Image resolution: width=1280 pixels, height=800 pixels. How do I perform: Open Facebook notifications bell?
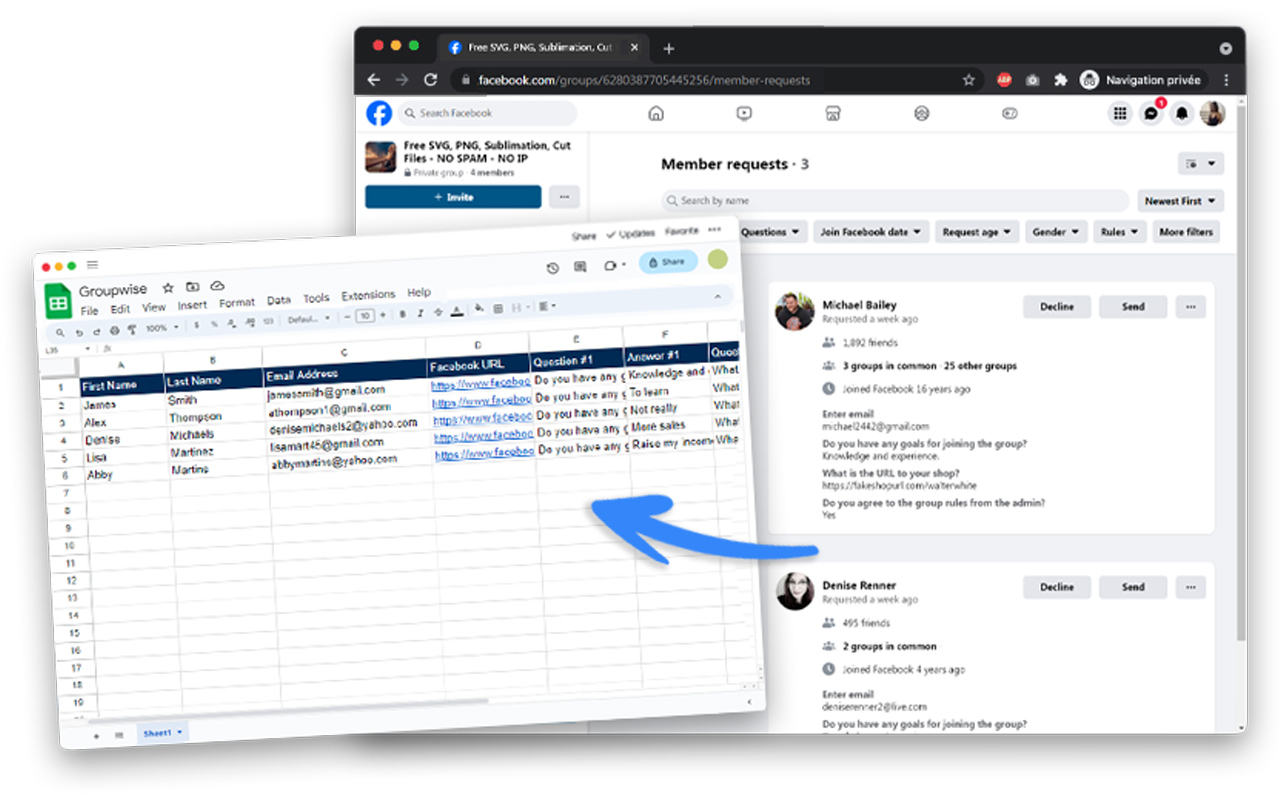tap(1182, 113)
